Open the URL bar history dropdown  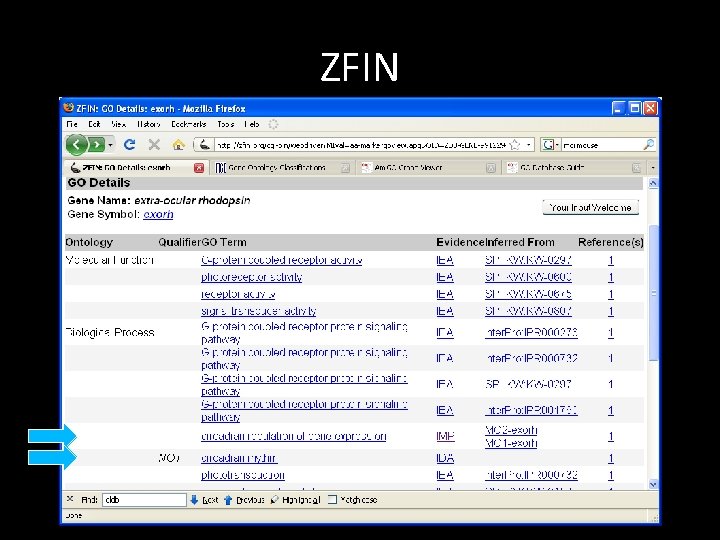tap(529, 145)
